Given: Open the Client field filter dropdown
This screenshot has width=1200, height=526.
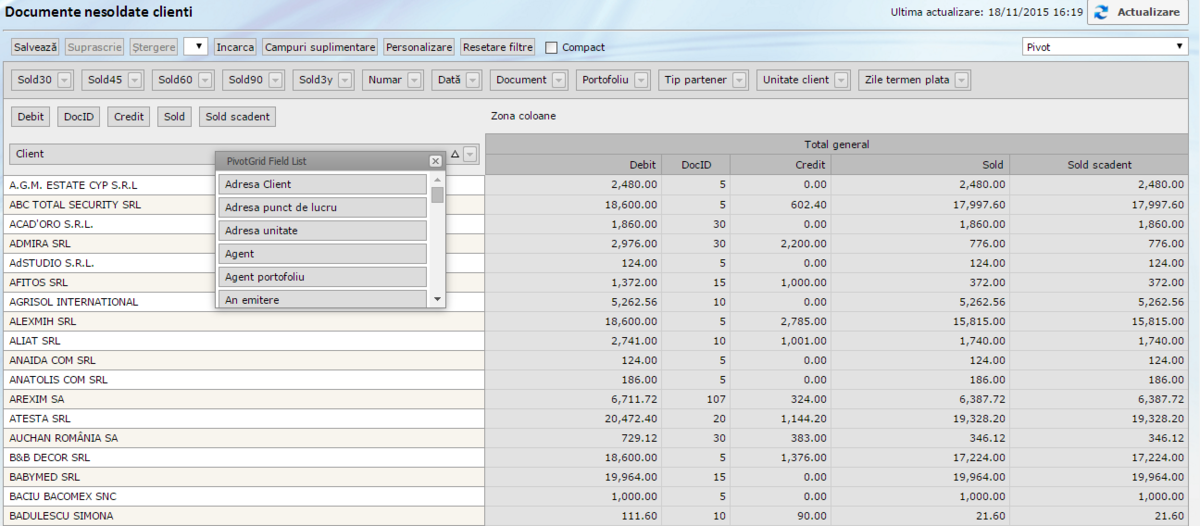Looking at the screenshot, I should (471, 154).
